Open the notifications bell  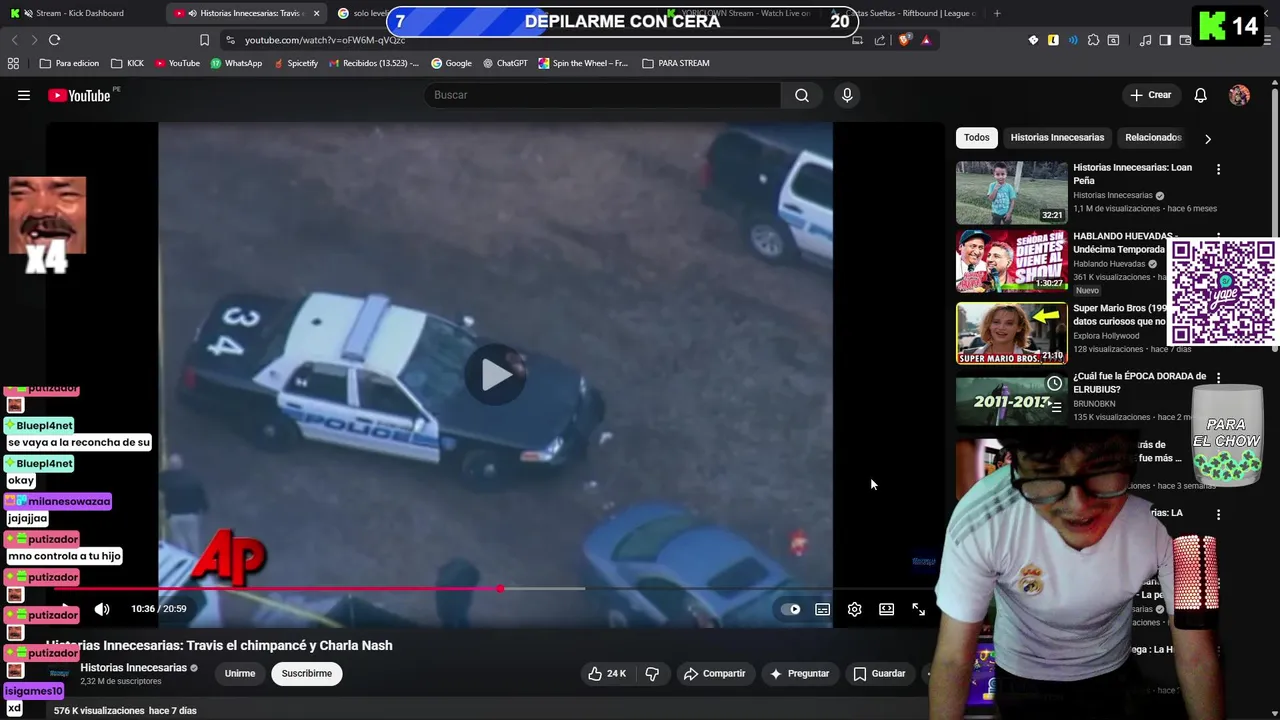click(1200, 95)
